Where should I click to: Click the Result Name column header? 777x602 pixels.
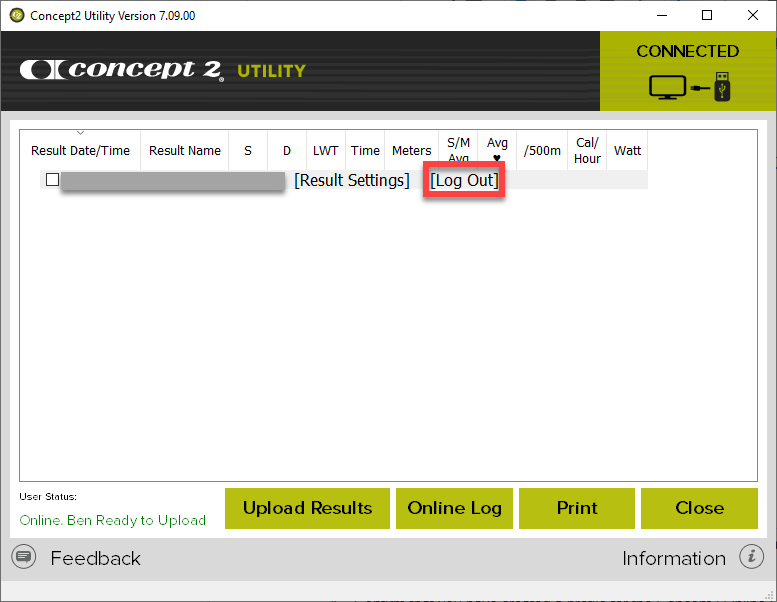click(x=185, y=151)
